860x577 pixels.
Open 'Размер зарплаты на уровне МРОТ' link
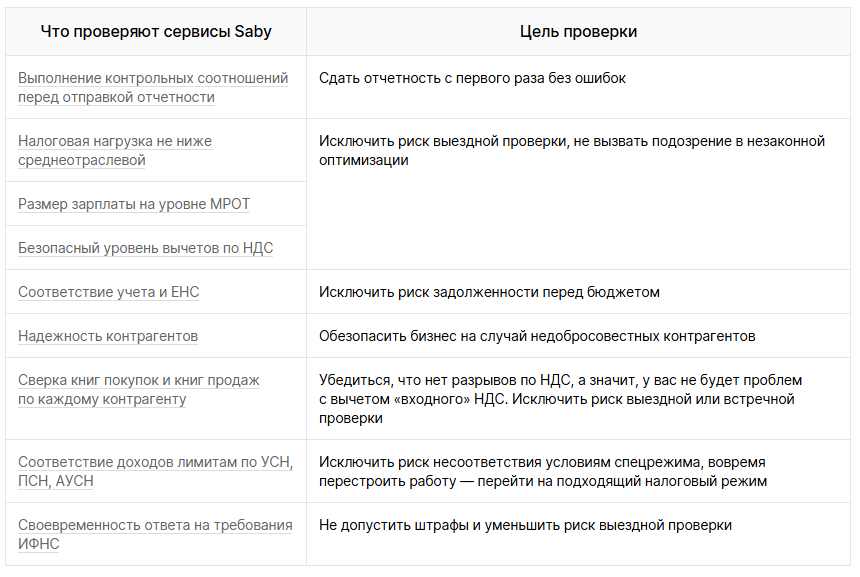(x=134, y=204)
